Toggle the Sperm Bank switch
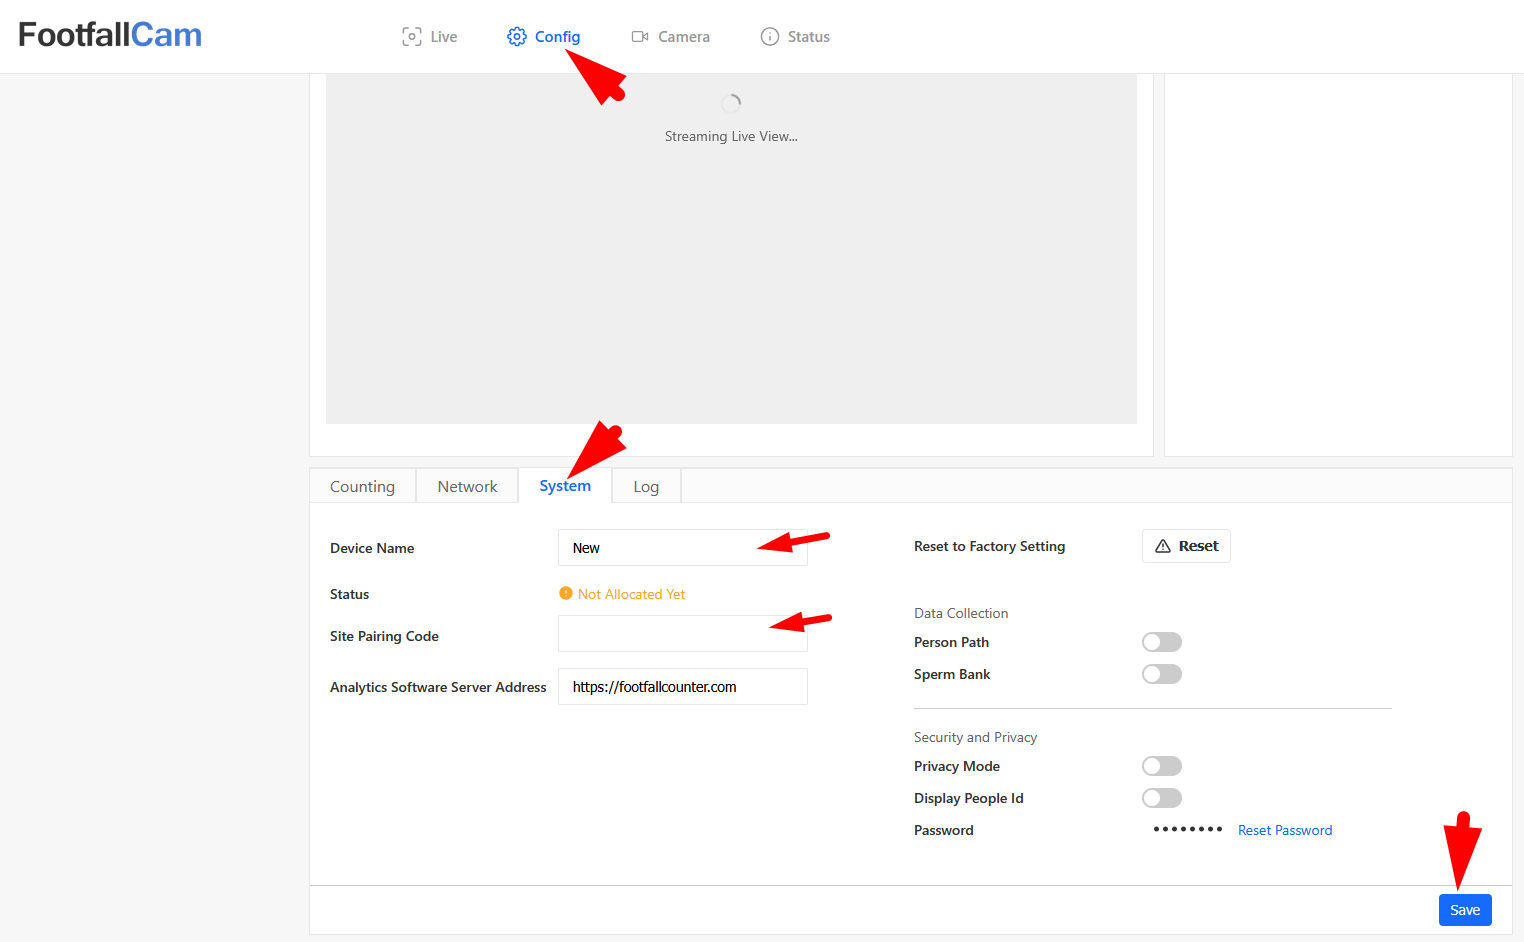Image resolution: width=1524 pixels, height=942 pixels. tap(1161, 674)
